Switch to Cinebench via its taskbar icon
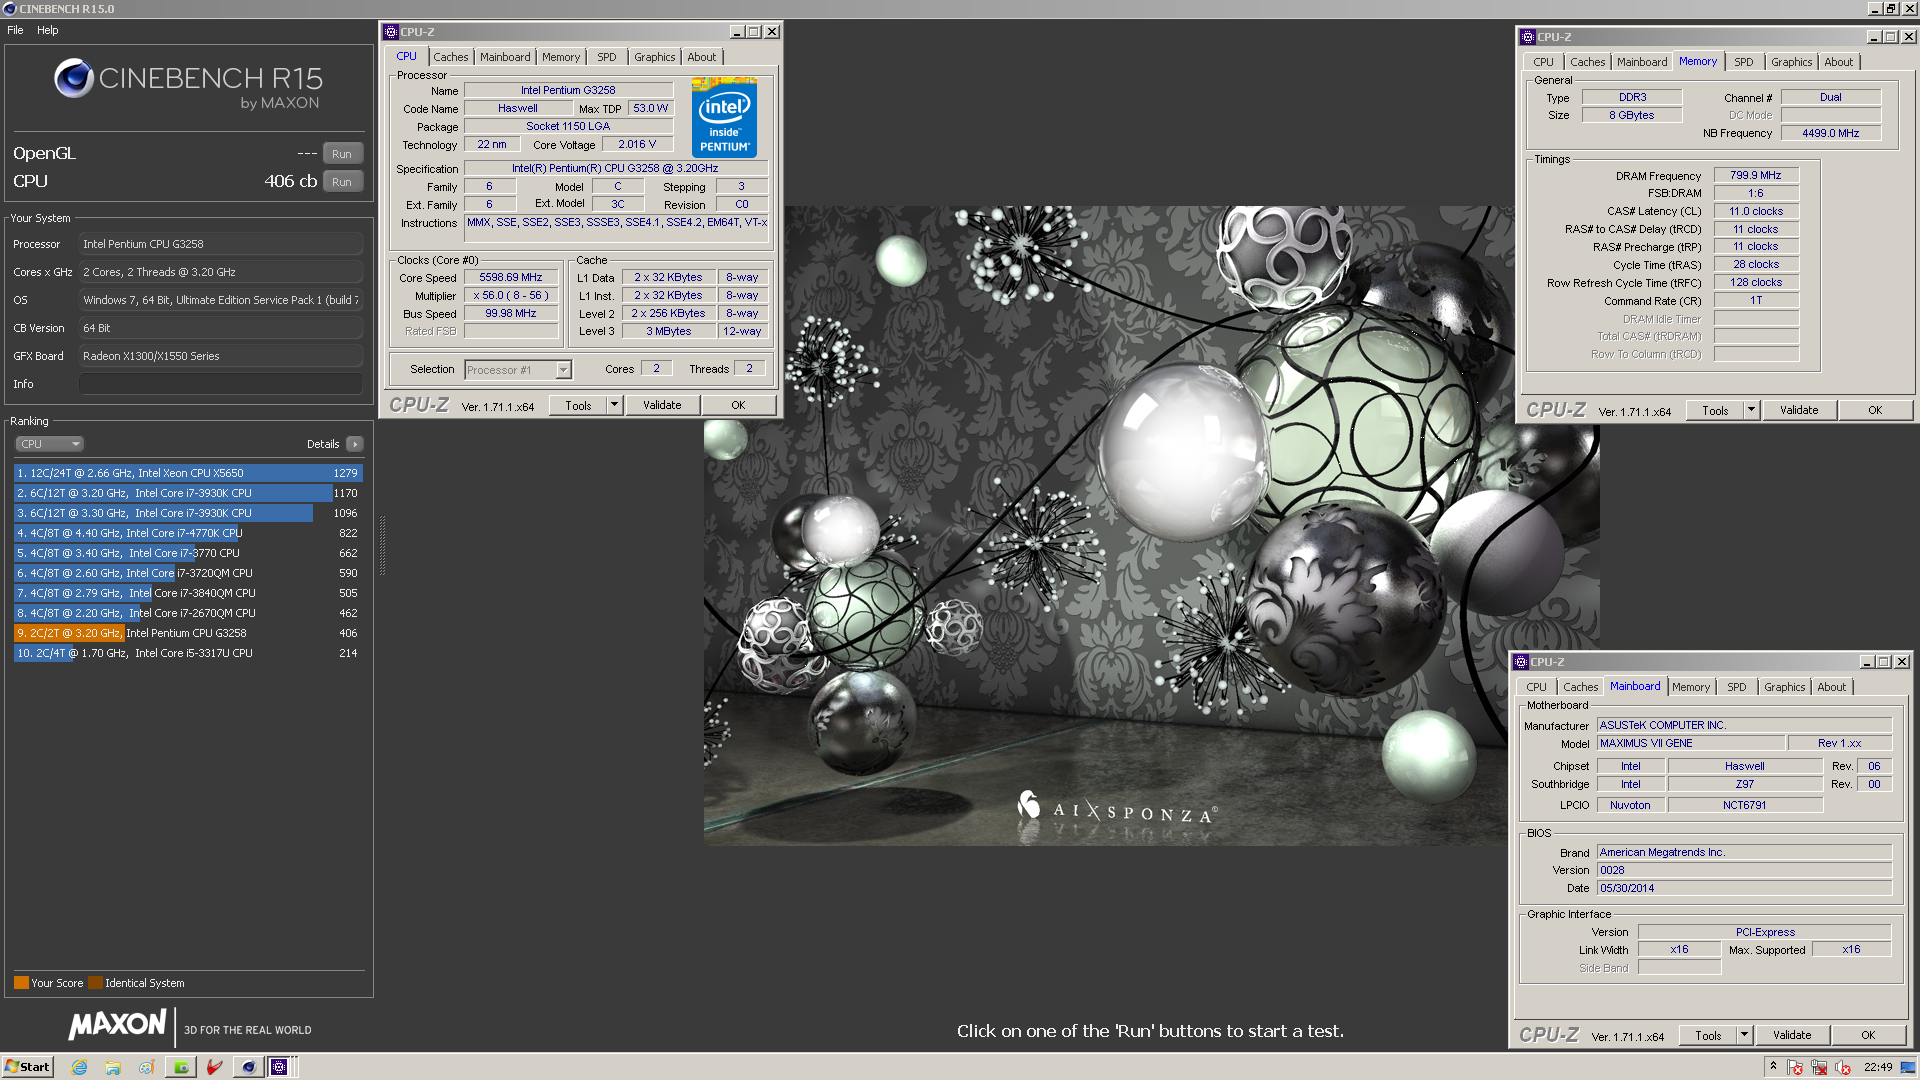The height and width of the screenshot is (1080, 1920). (248, 1067)
